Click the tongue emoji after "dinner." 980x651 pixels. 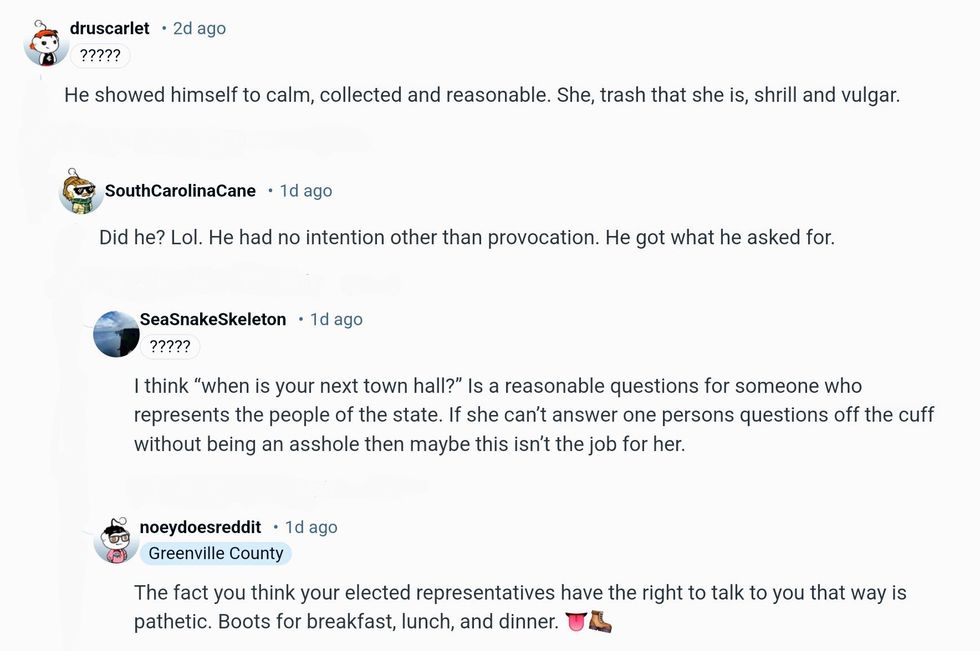click(577, 621)
